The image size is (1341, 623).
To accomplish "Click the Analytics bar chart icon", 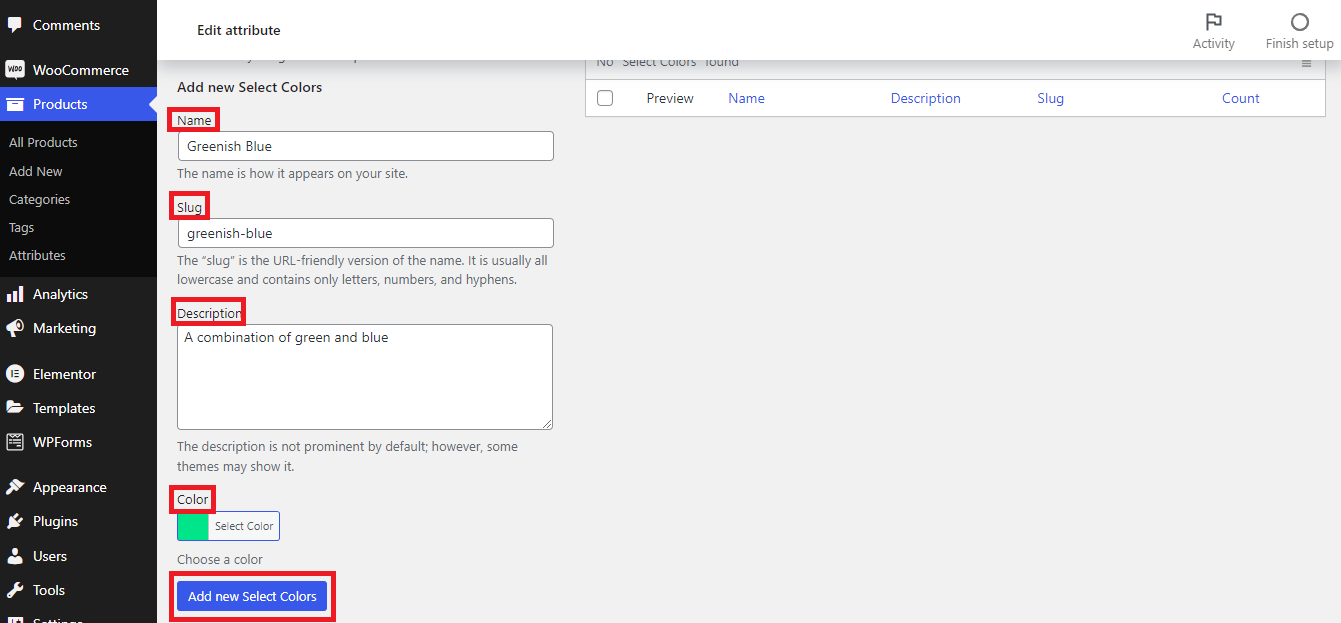I will click(15, 294).
